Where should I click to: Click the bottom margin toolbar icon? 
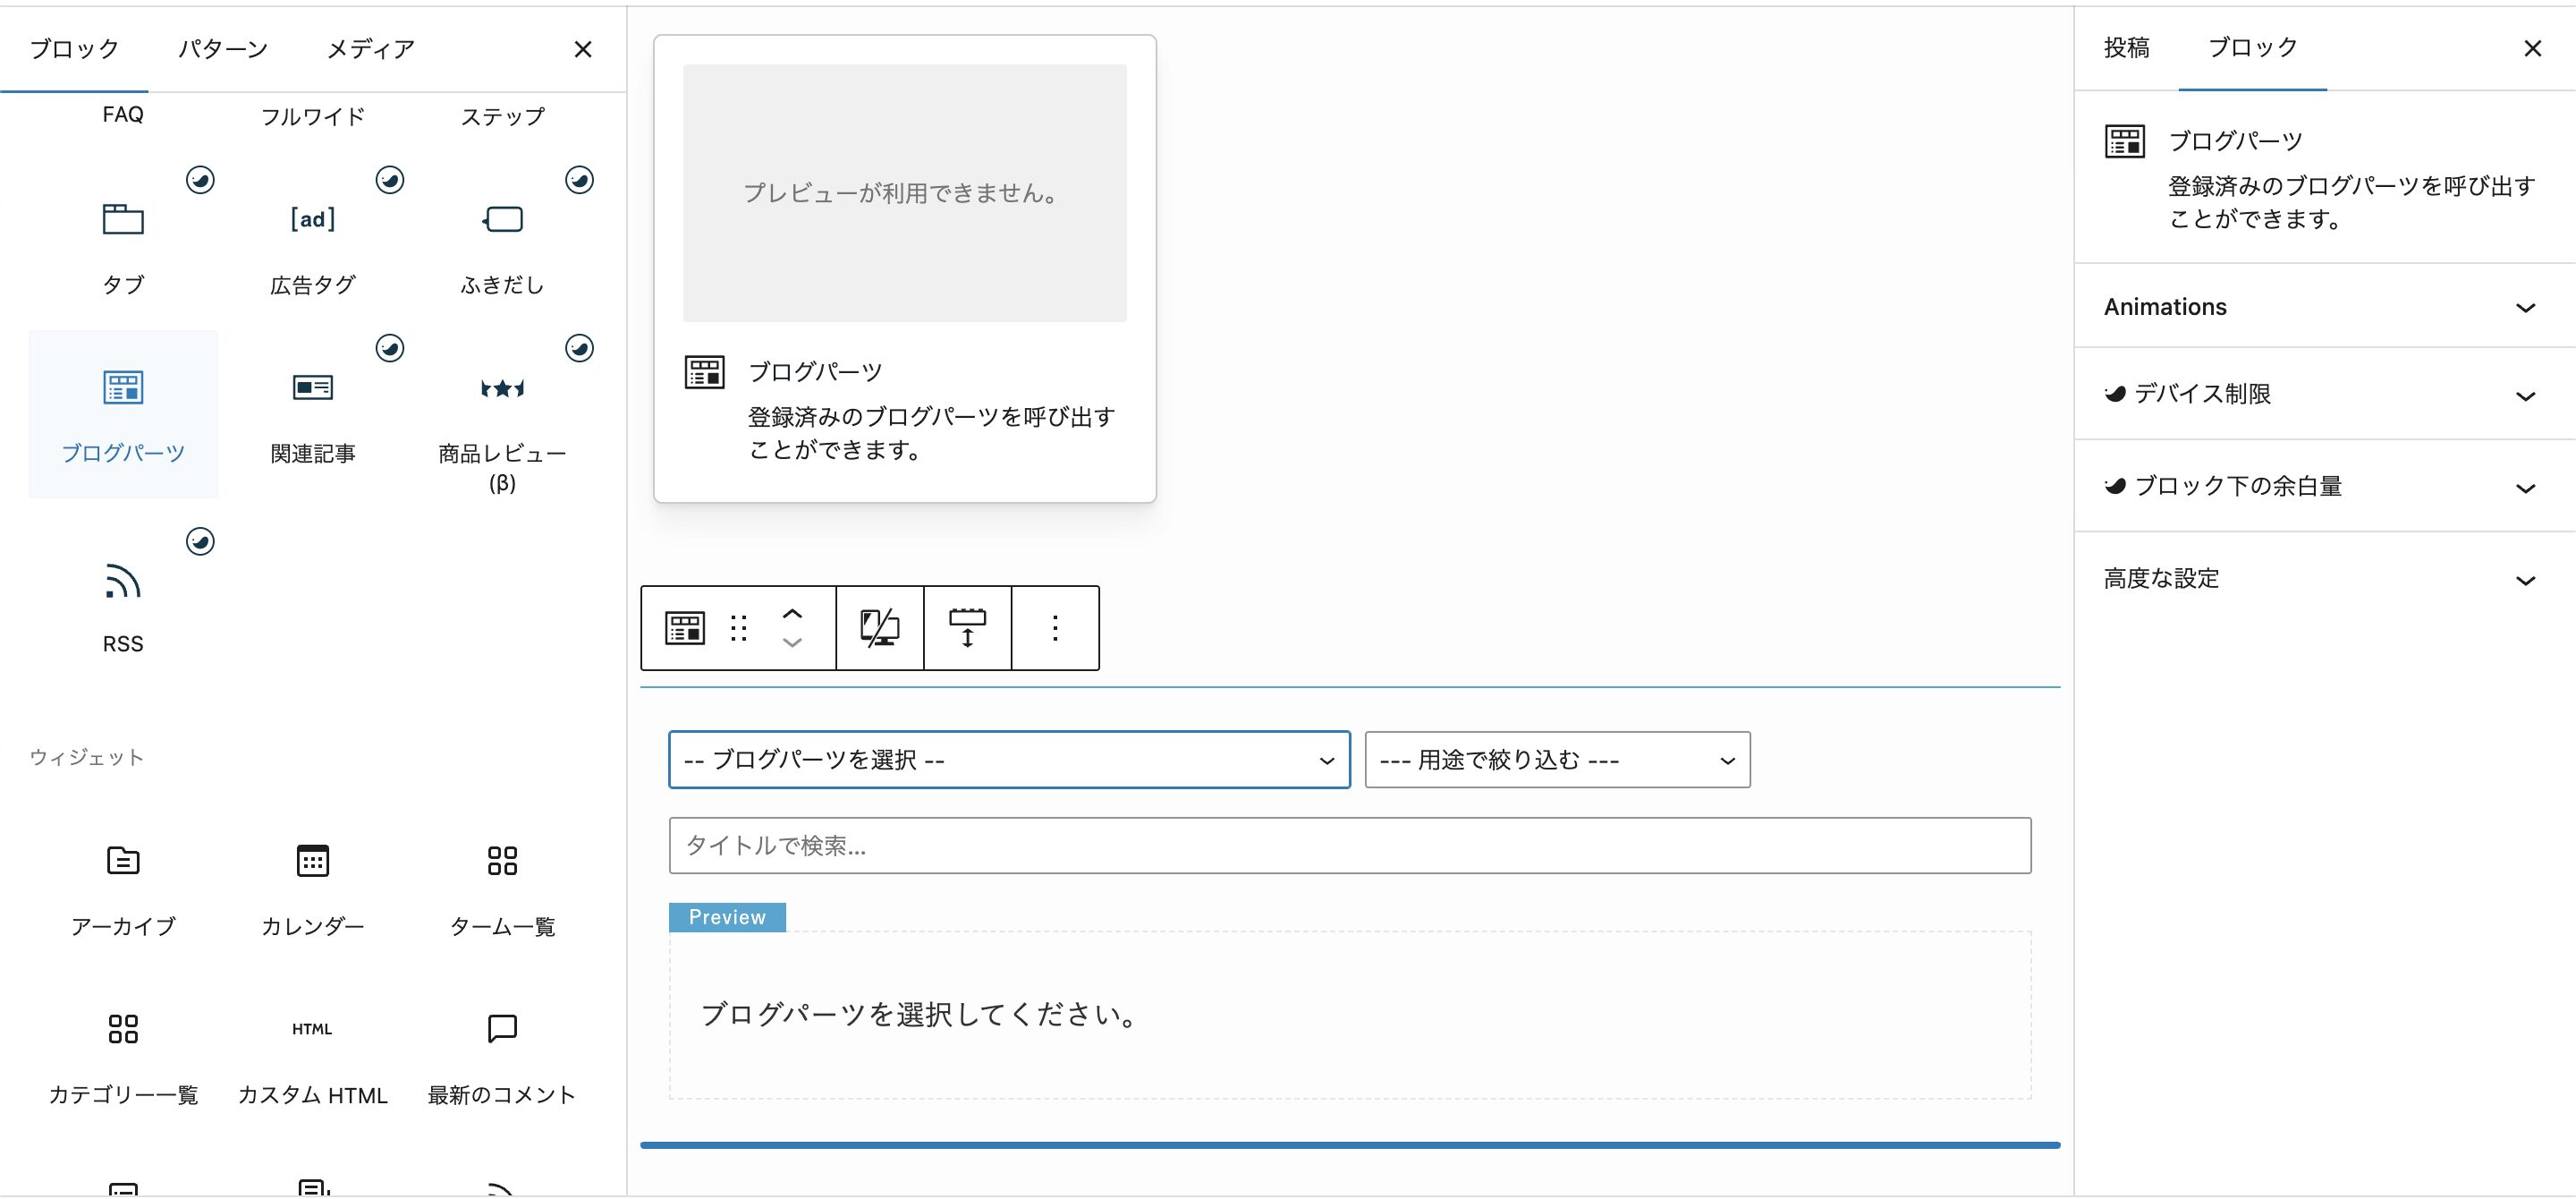967,628
